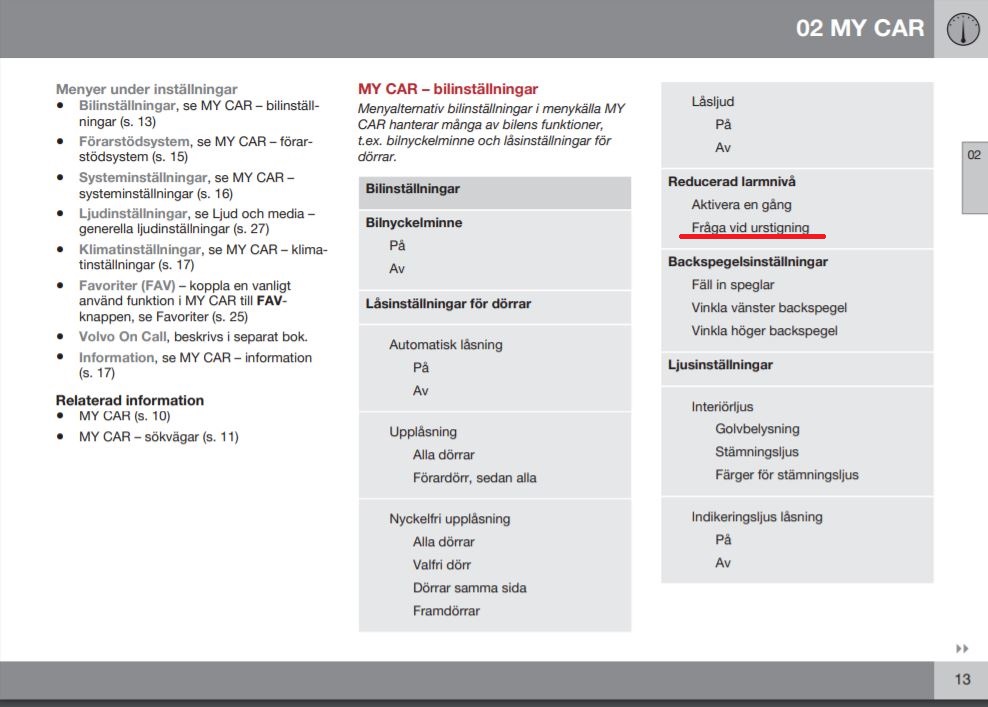Click the double-arrow continuation icon above page number
The height and width of the screenshot is (707, 988).
pyautogui.click(x=962, y=648)
